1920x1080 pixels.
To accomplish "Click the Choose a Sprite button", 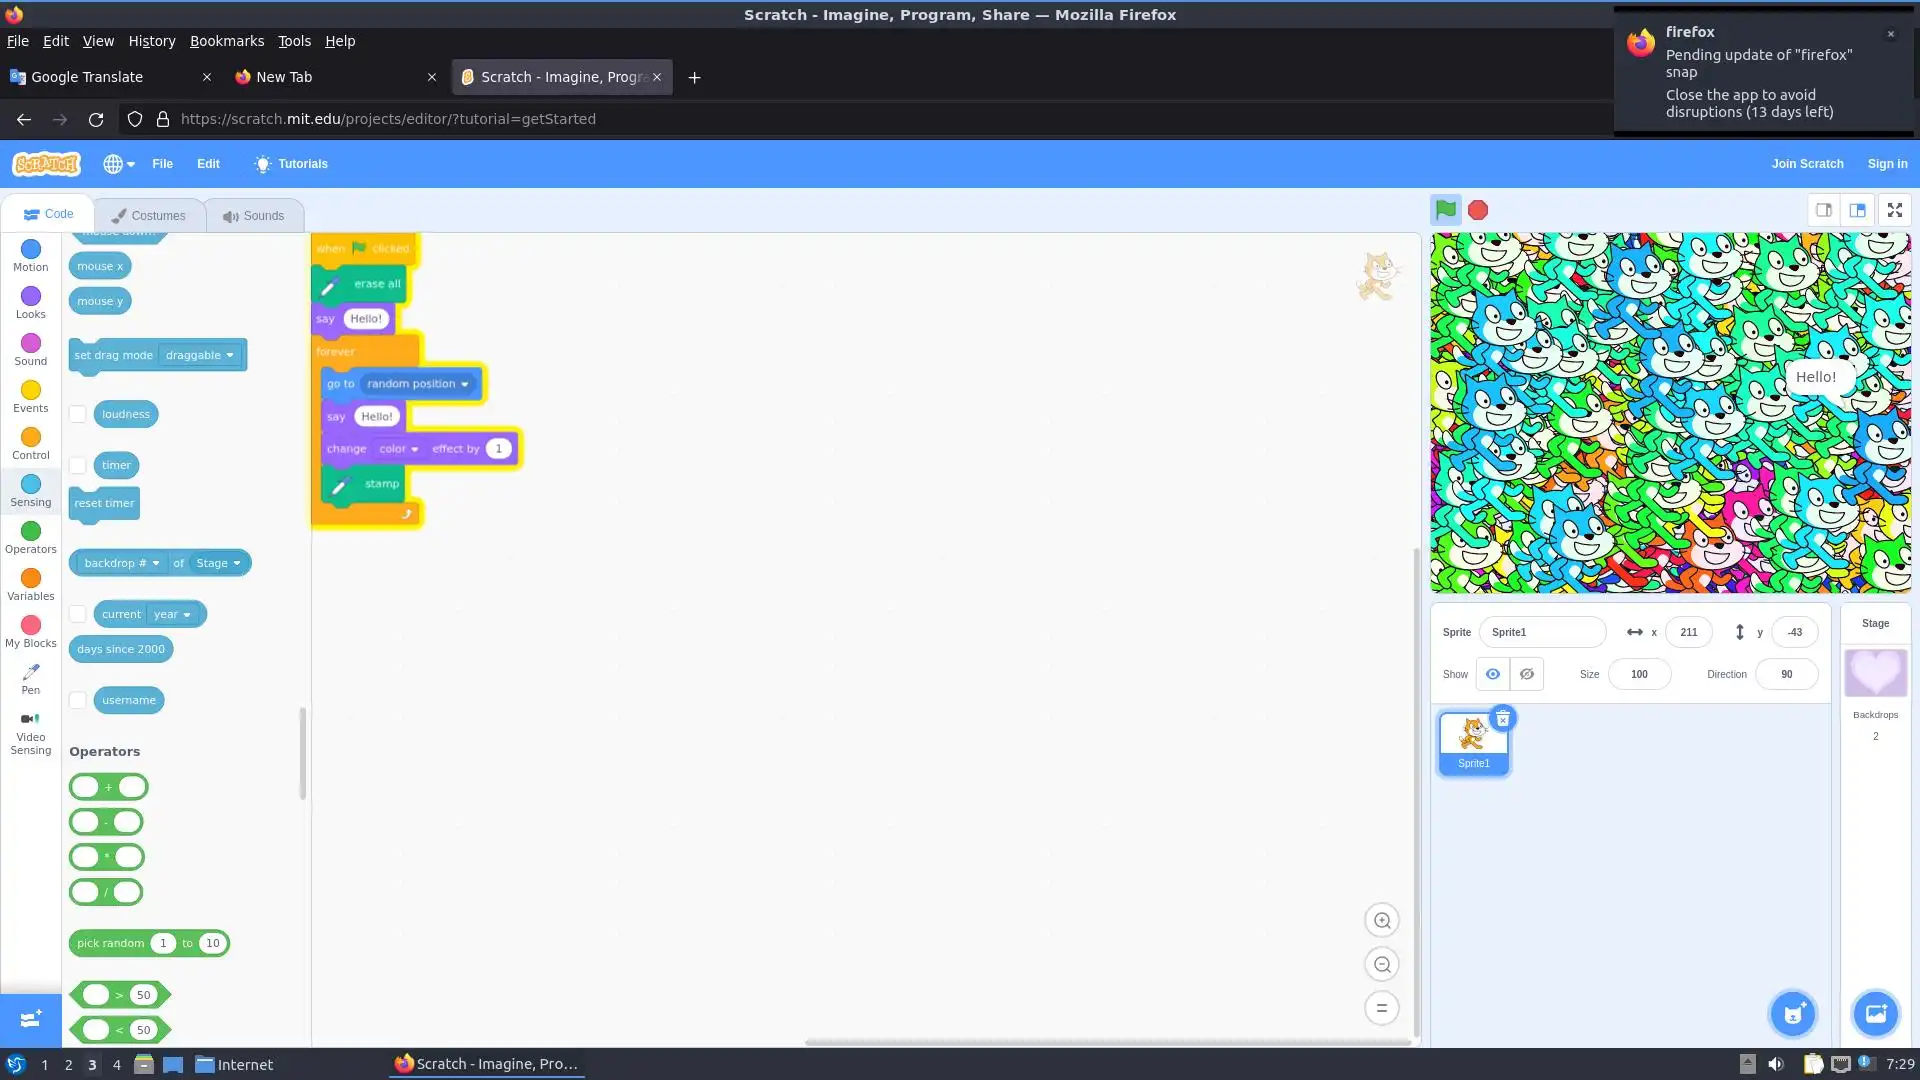I will point(1793,1014).
